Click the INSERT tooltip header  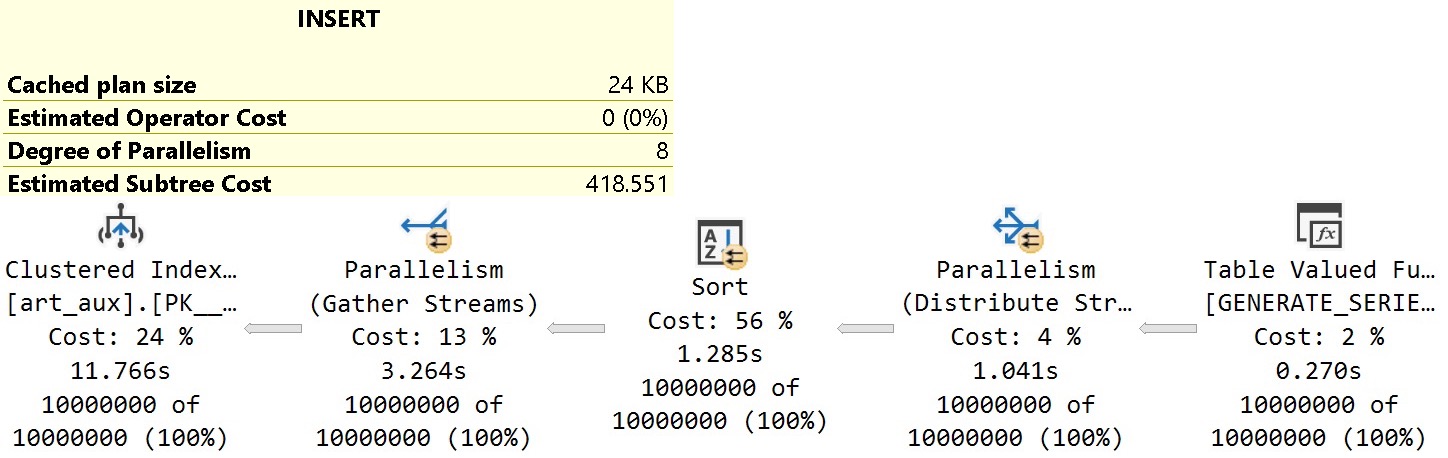coord(338,19)
